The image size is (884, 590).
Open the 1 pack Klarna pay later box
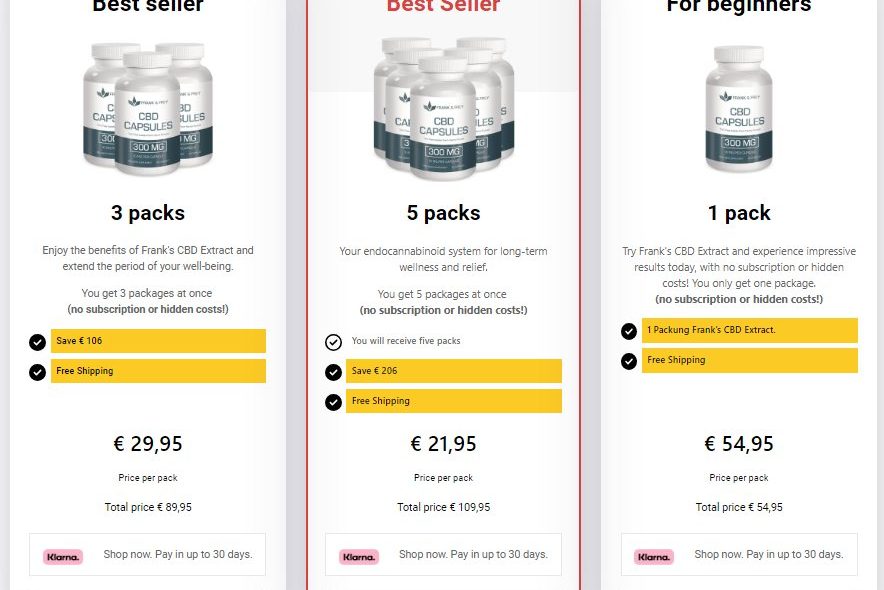[739, 554]
